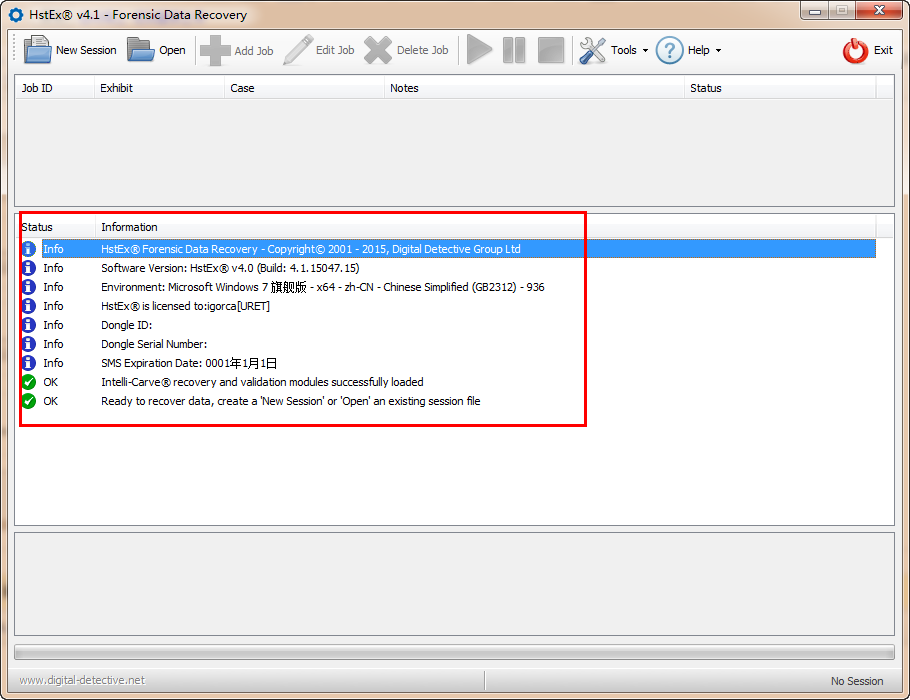Click info icon beside SMS Expiration Date
Image resolution: width=910 pixels, height=700 pixels.
tap(28, 363)
